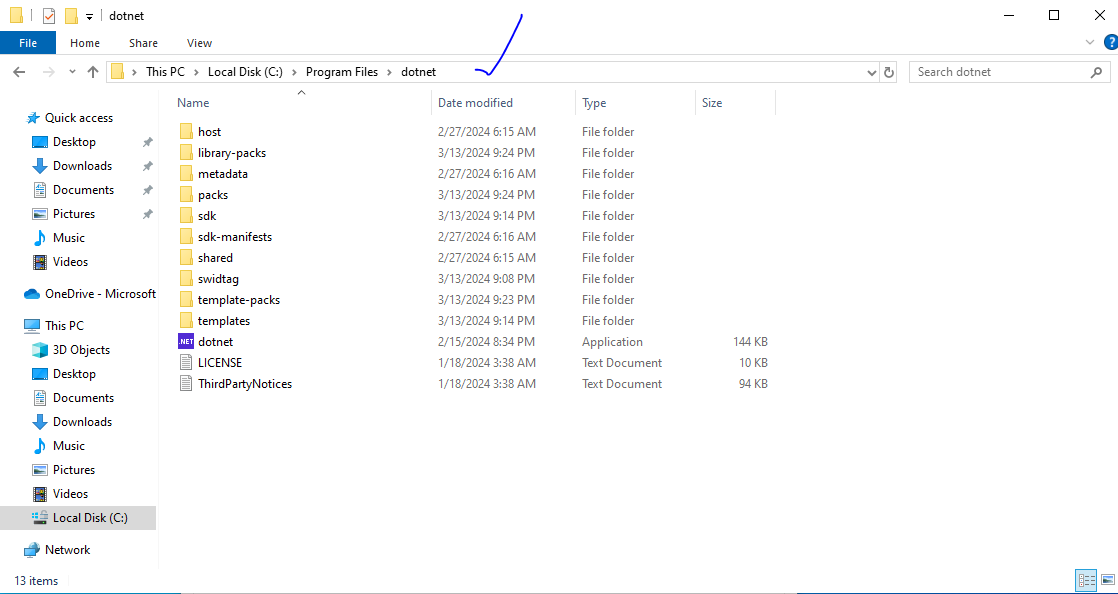Click the swidtag folder icon
The height and width of the screenshot is (594, 1118).
[x=186, y=279]
